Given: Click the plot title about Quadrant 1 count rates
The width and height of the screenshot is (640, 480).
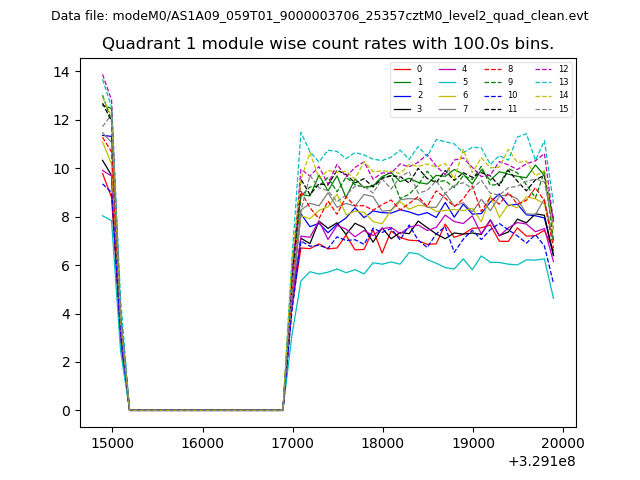Looking at the screenshot, I should click(327, 44).
